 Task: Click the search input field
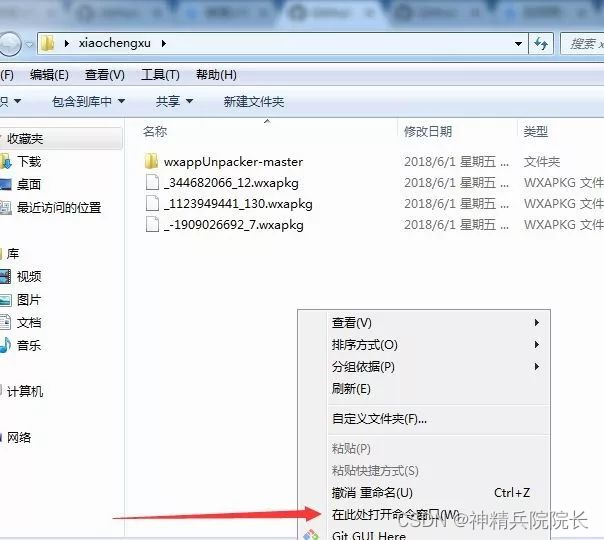point(582,44)
